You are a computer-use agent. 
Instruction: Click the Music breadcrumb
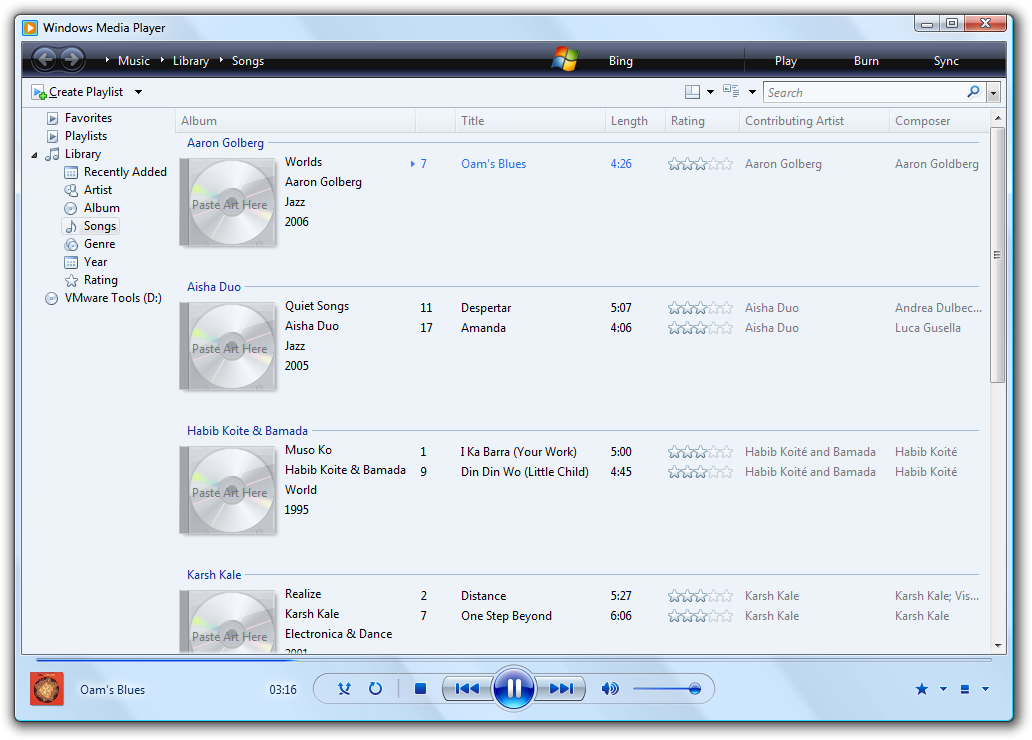[134, 61]
